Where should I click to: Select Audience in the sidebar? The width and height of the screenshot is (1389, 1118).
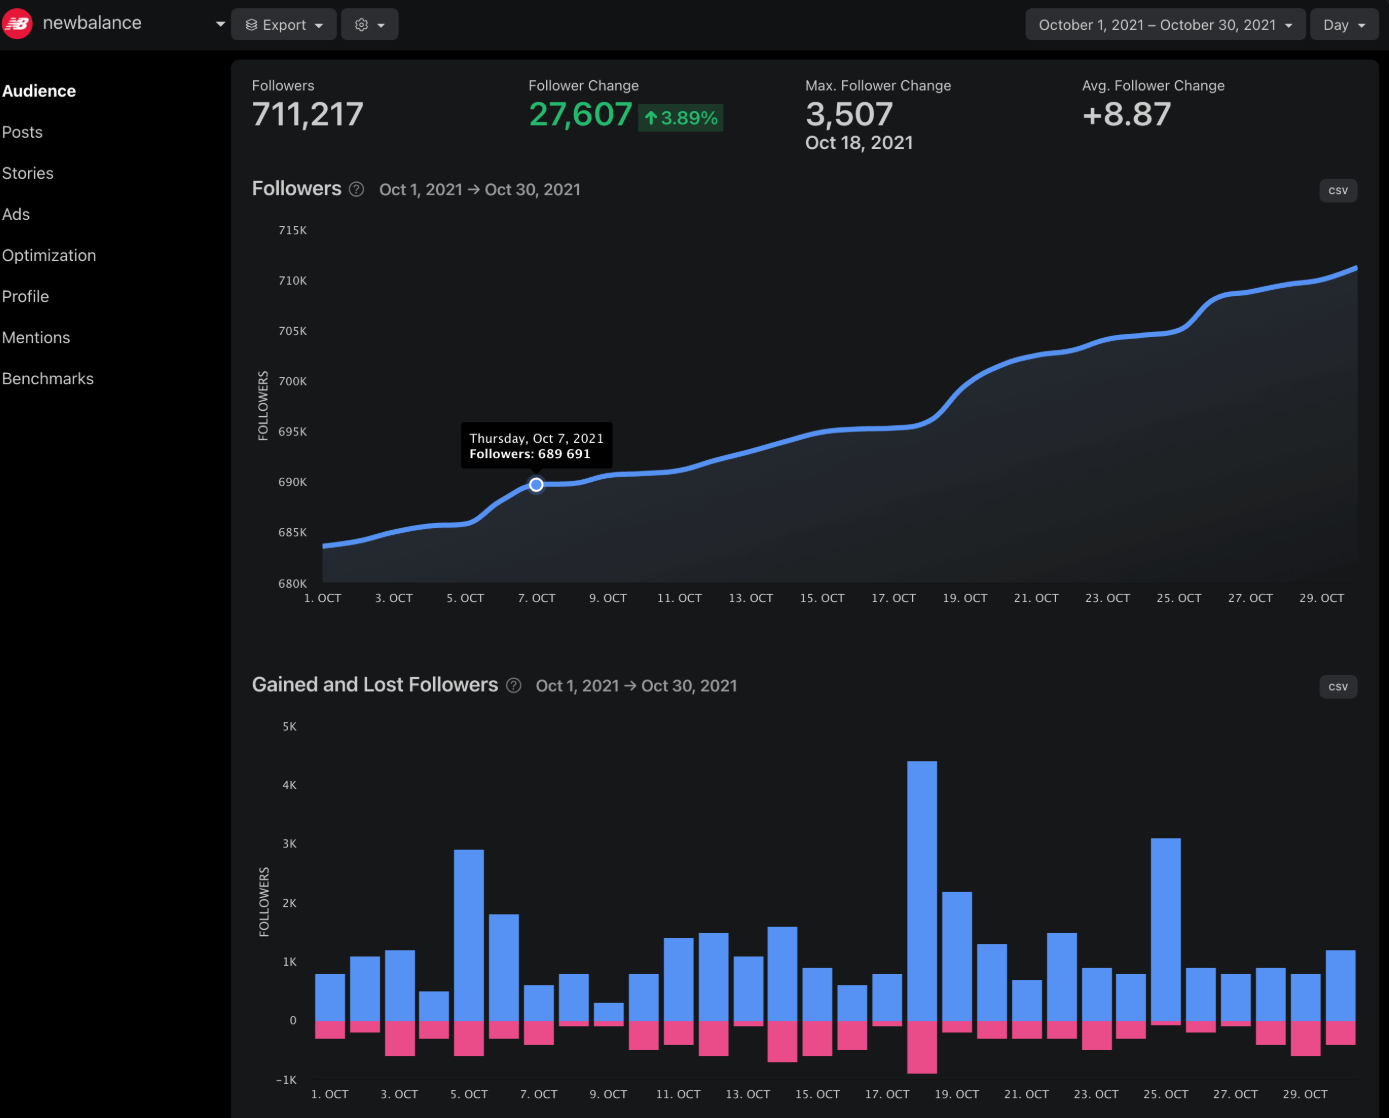click(39, 91)
